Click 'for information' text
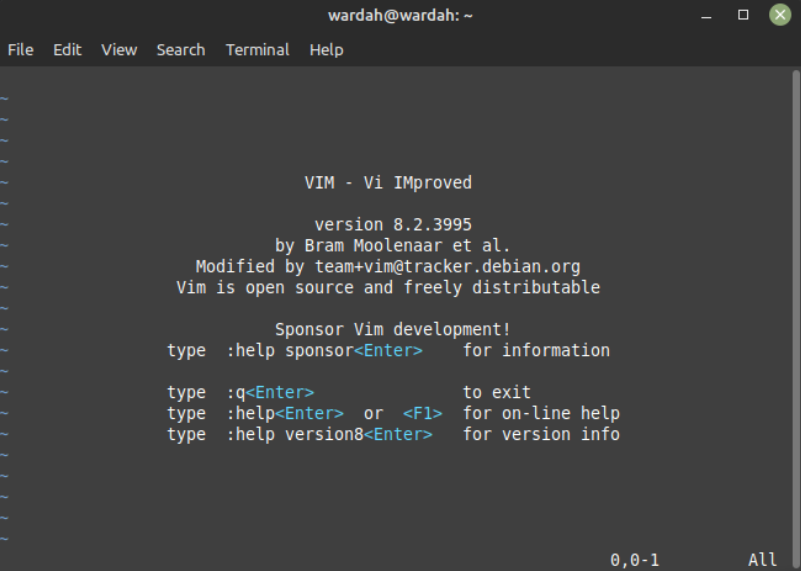801x571 pixels. (536, 350)
